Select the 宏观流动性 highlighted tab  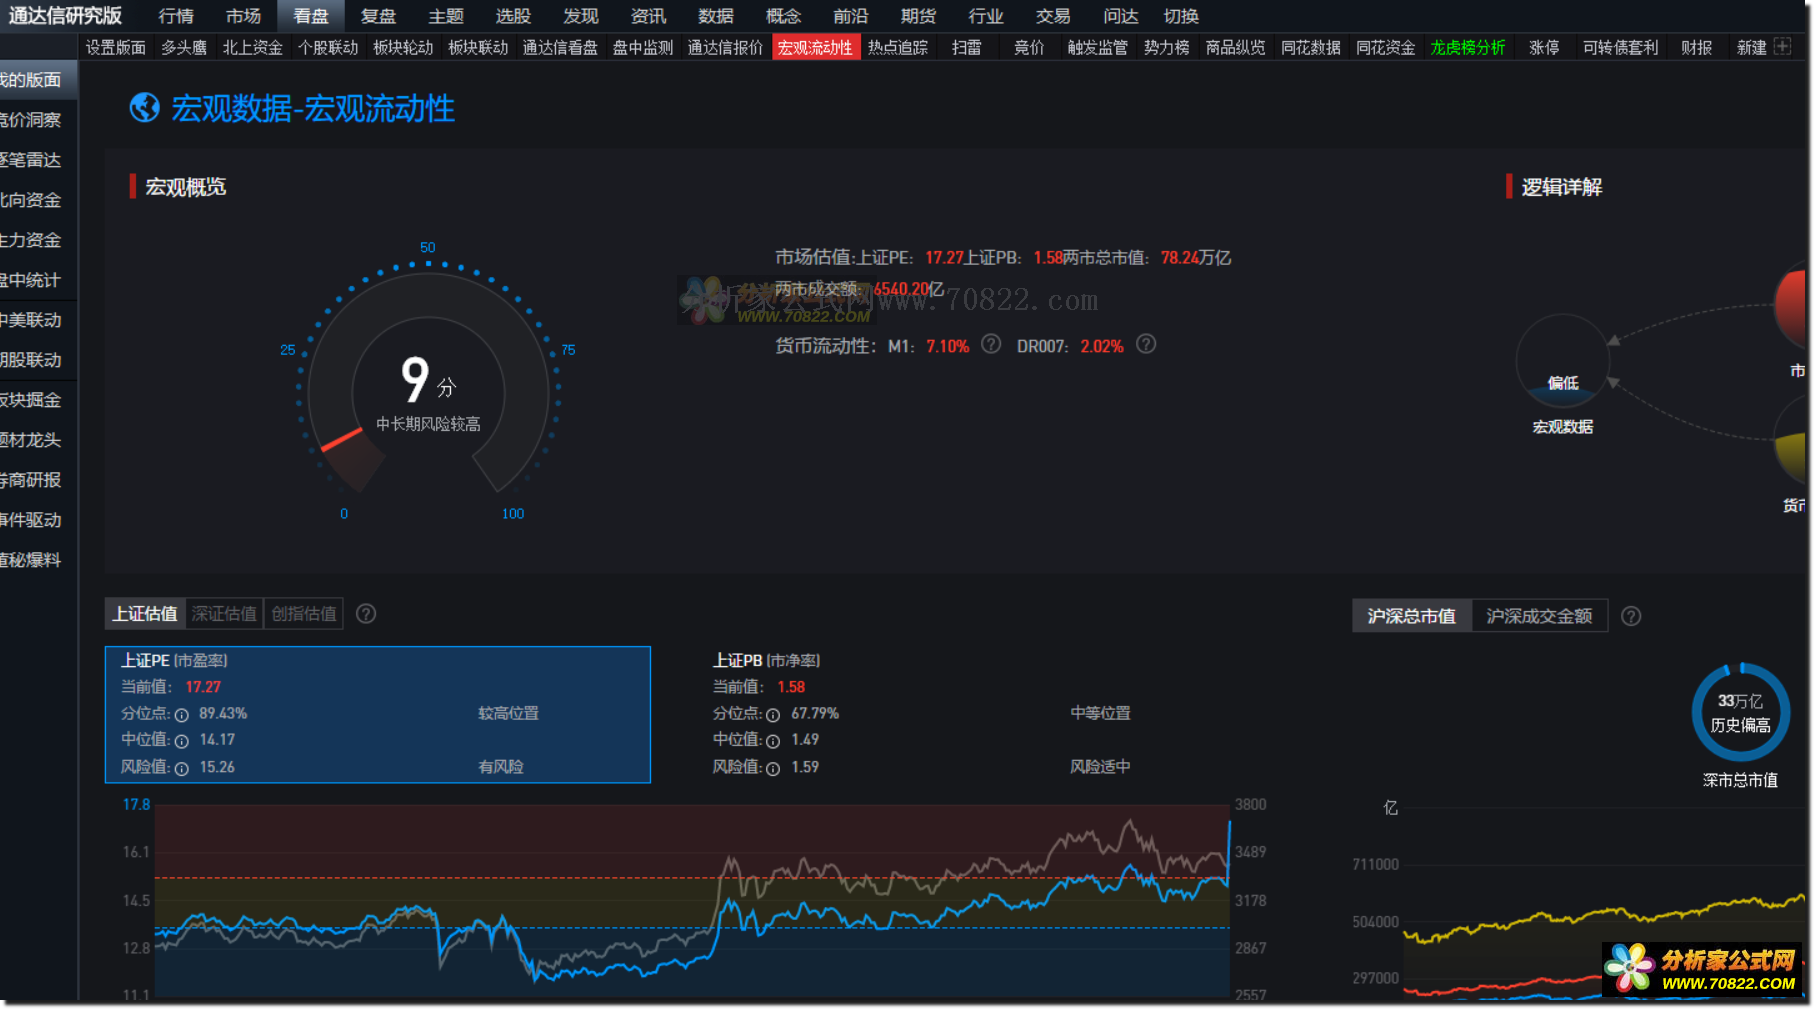coord(816,47)
